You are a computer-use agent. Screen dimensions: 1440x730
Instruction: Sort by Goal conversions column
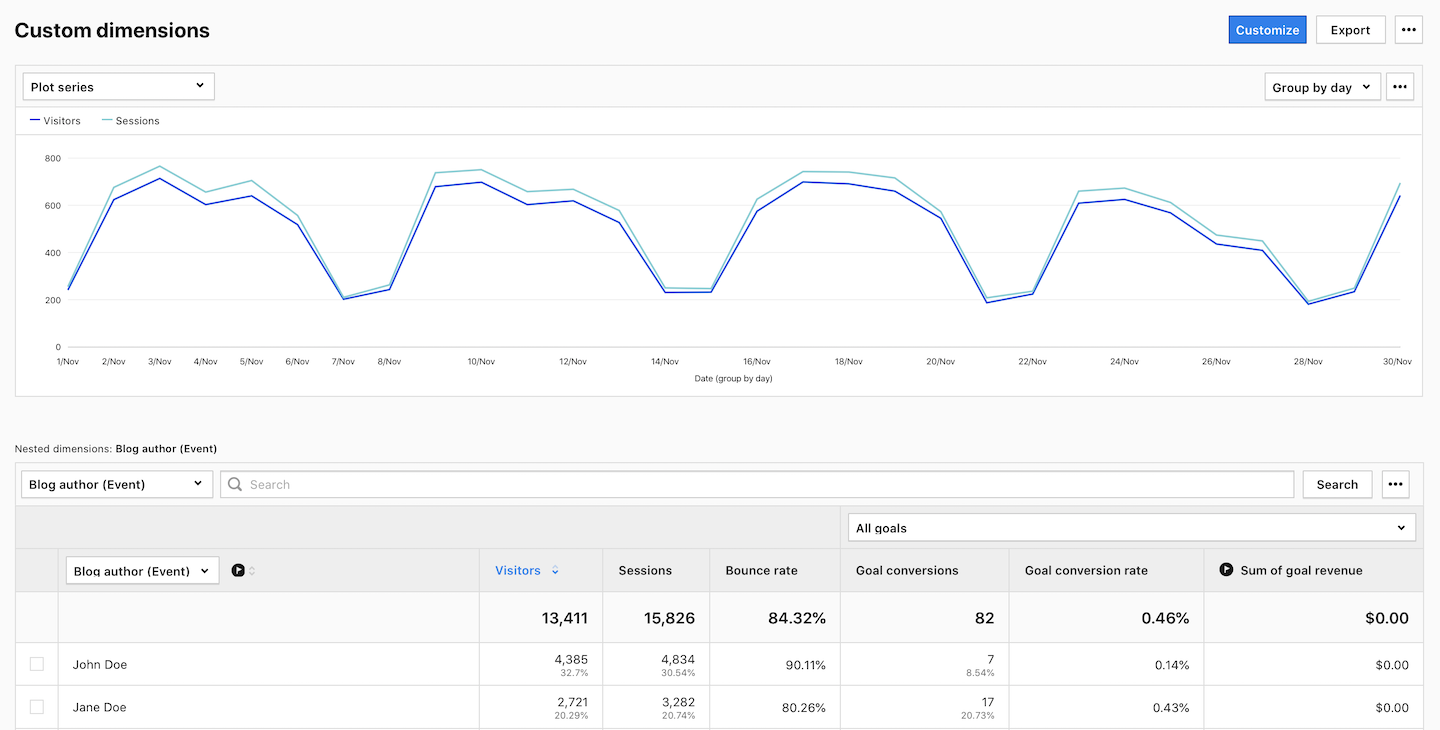click(907, 570)
